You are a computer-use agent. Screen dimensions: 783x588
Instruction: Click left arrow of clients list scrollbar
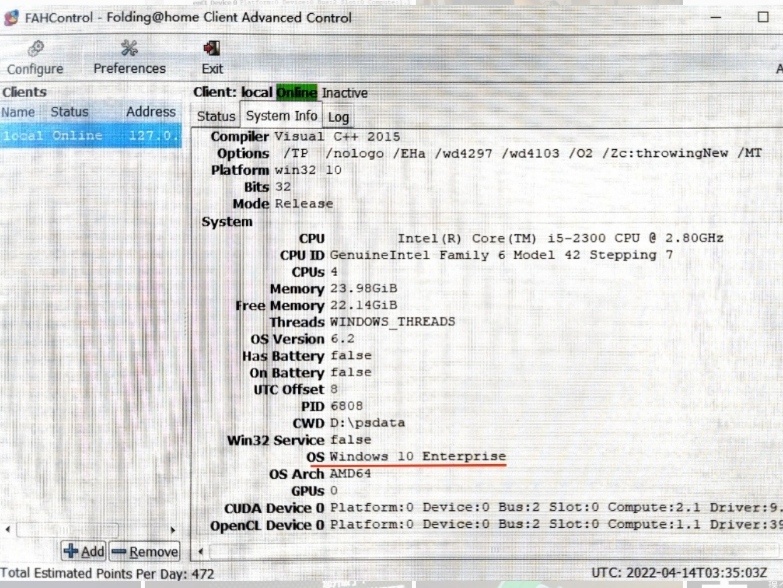7,529
